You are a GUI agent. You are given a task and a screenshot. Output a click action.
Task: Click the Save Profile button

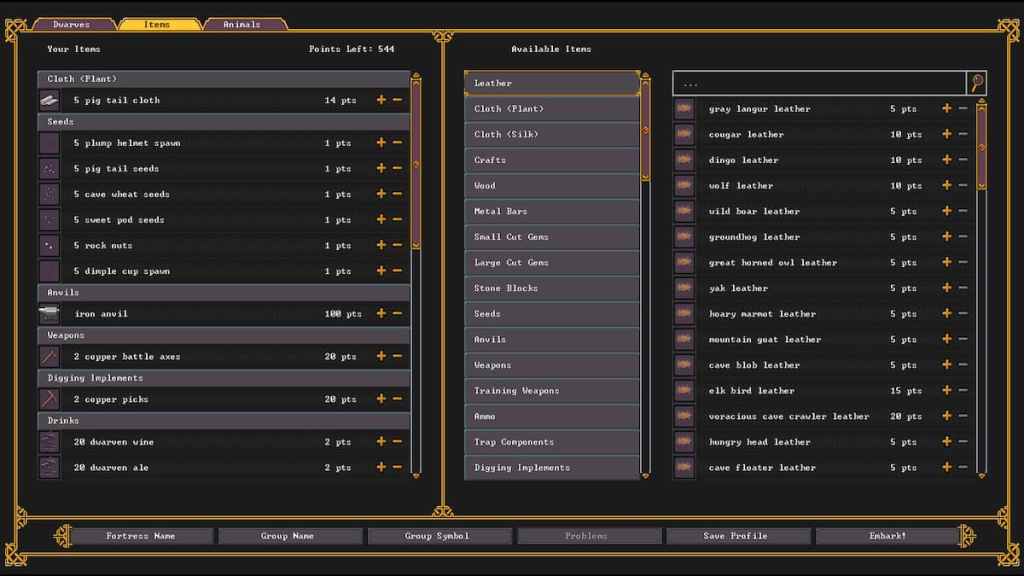pyautogui.click(x=738, y=535)
